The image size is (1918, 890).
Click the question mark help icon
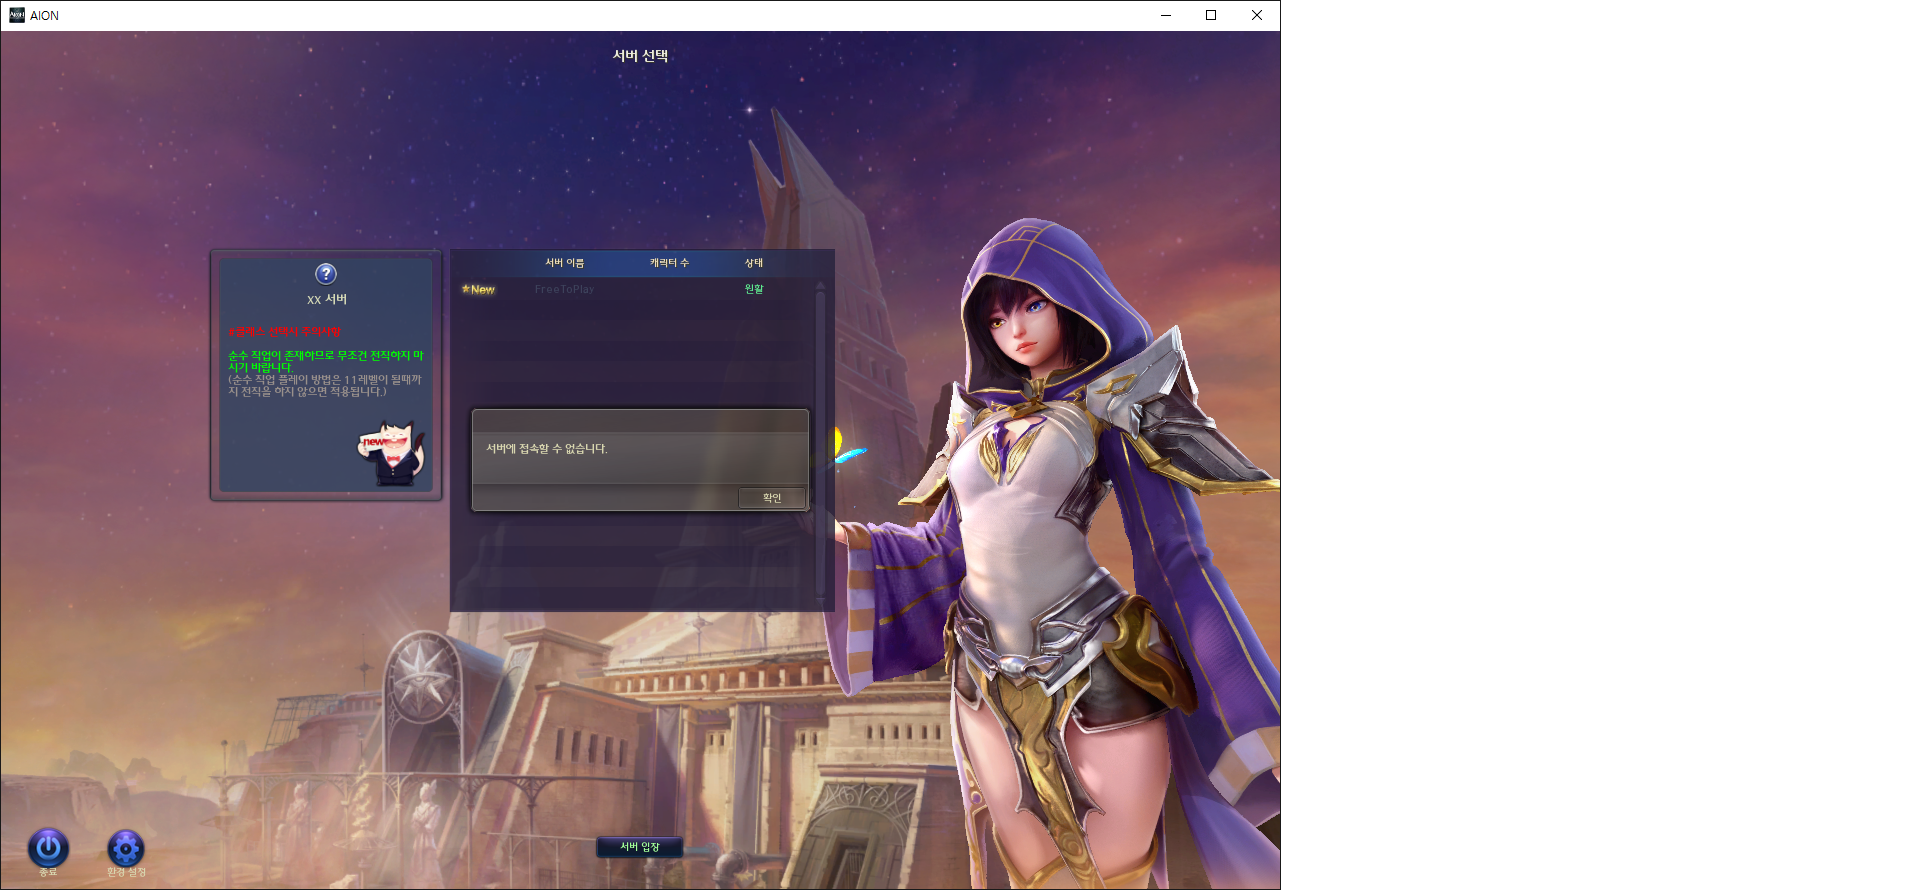point(326,274)
